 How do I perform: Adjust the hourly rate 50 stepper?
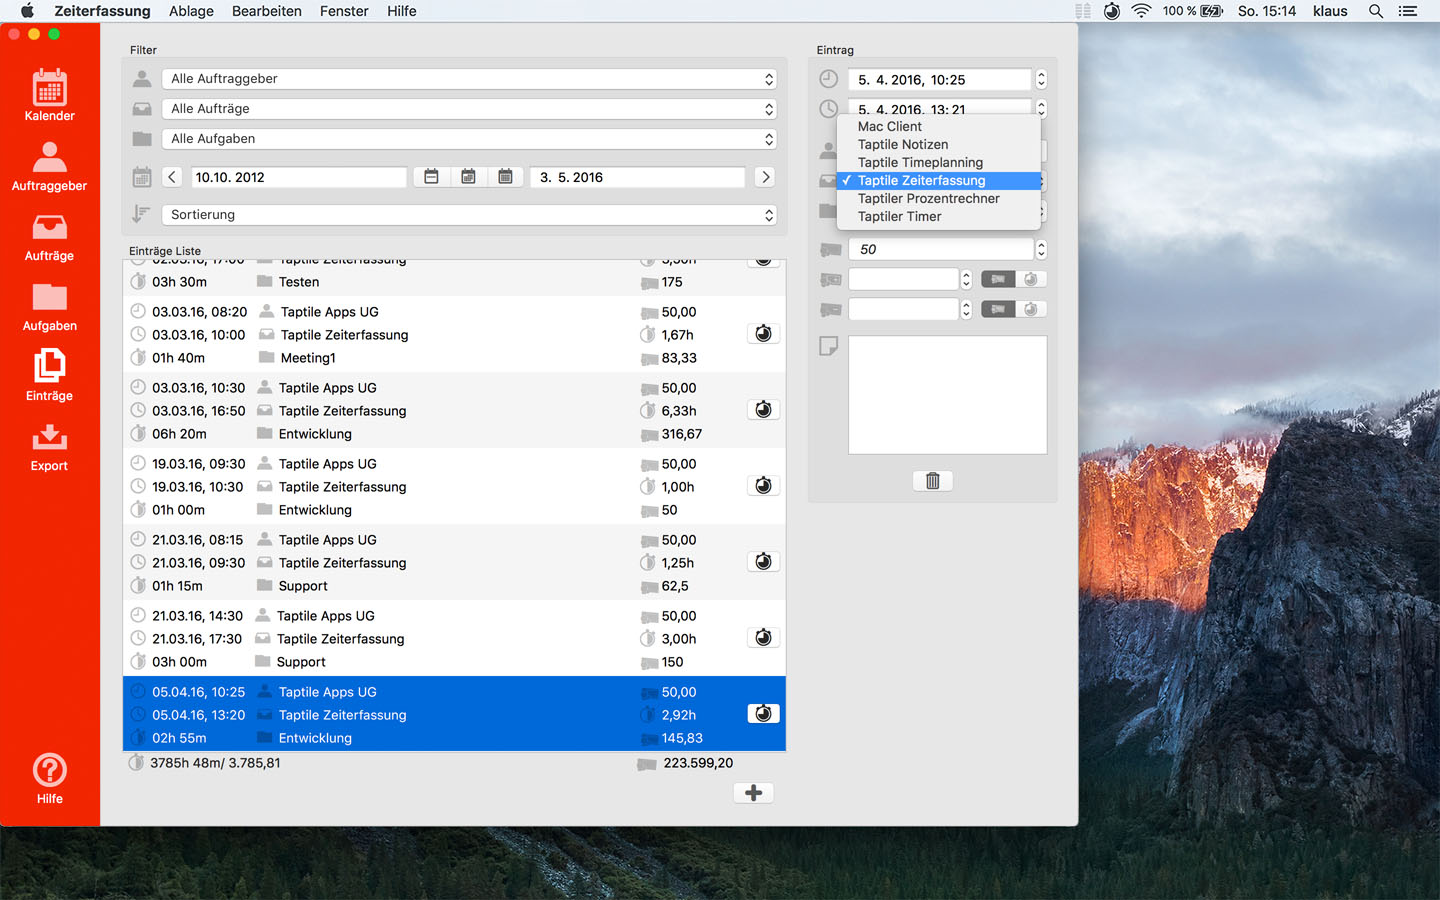pos(1041,249)
